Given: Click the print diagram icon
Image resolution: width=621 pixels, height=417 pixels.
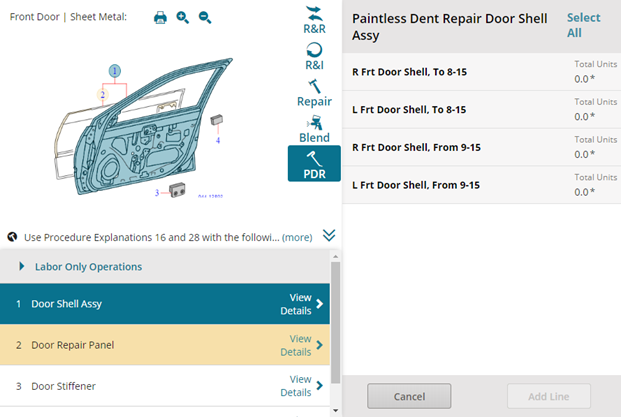Looking at the screenshot, I should pyautogui.click(x=160, y=17).
